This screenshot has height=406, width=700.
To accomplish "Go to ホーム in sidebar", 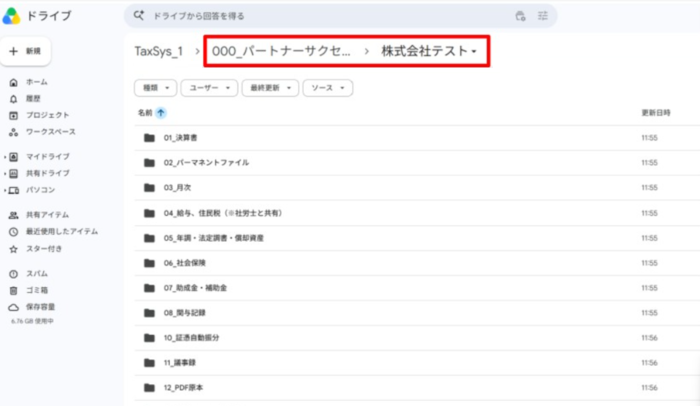I will (x=37, y=82).
